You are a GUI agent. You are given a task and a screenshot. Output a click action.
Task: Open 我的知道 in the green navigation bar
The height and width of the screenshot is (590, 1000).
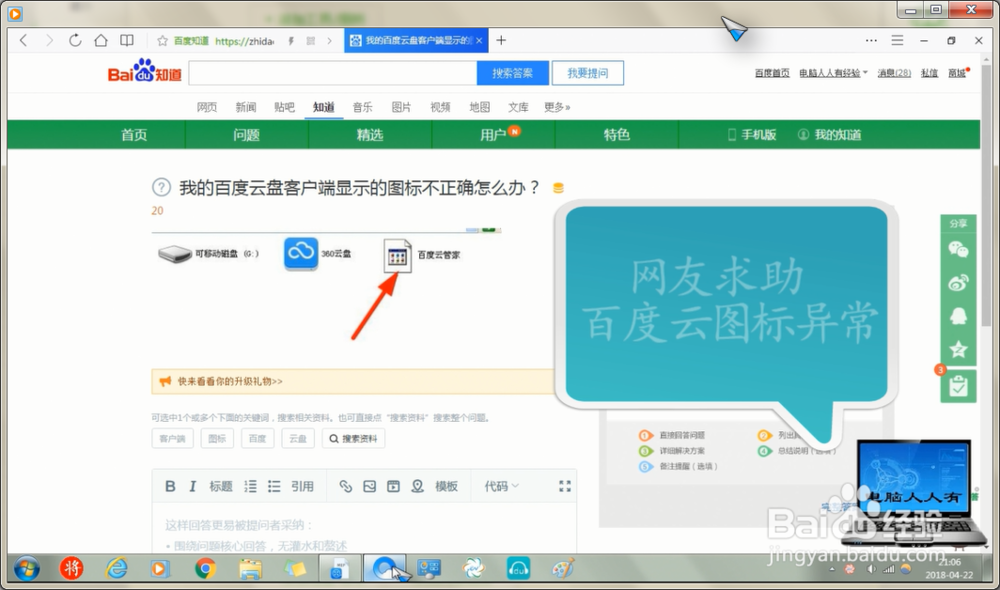coord(830,135)
